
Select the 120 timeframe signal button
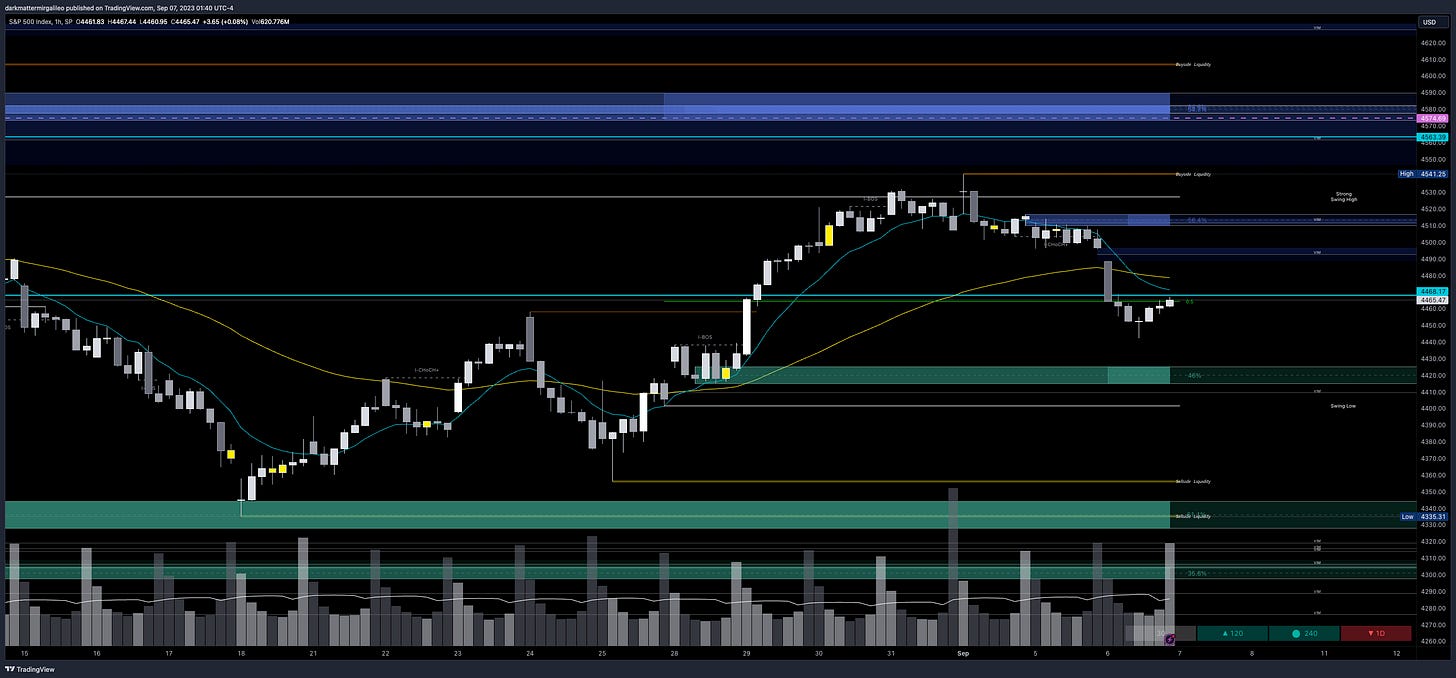[x=1231, y=633]
